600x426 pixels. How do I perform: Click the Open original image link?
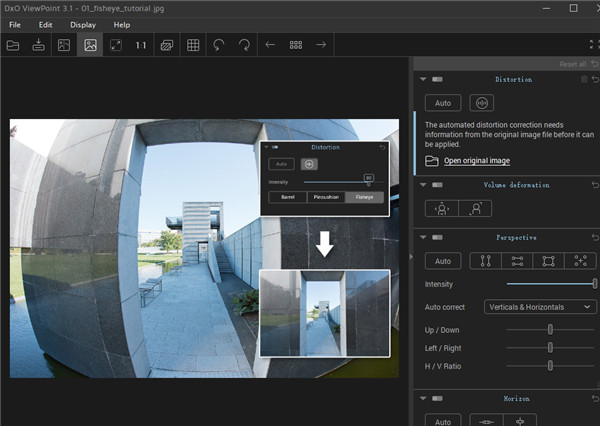[476, 161]
